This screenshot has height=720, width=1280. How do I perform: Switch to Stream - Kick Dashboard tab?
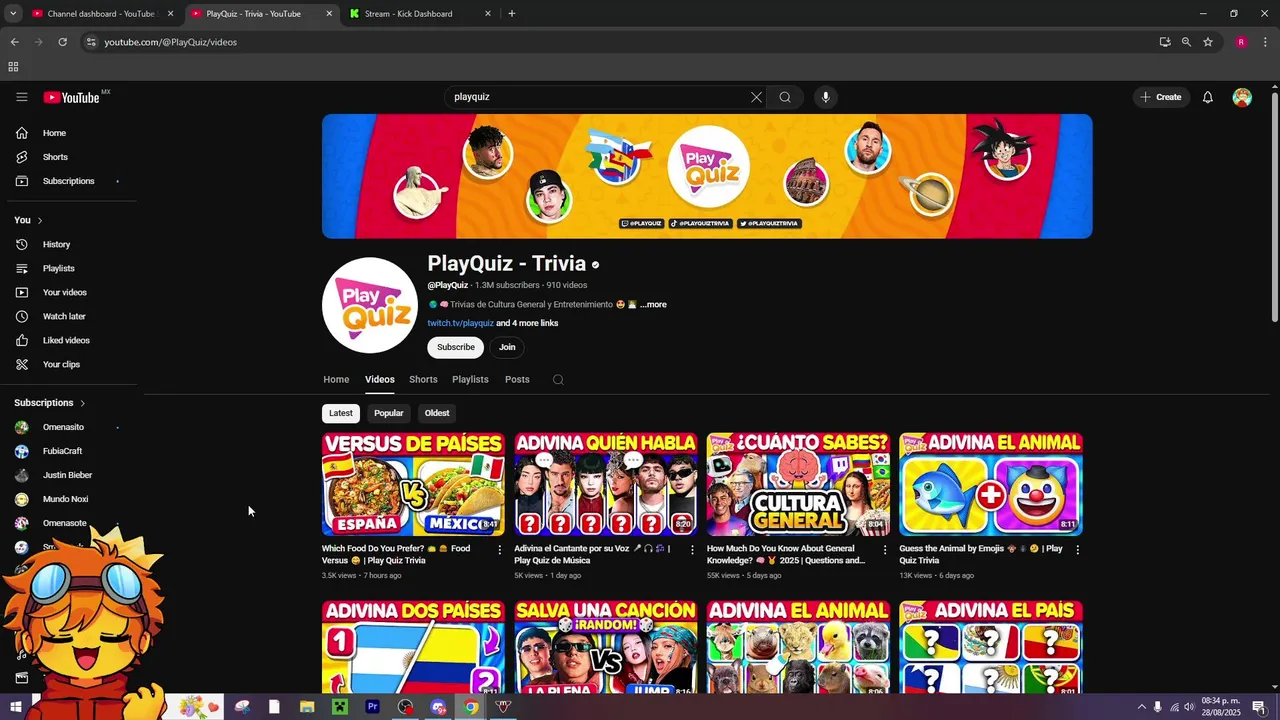pyautogui.click(x=421, y=14)
